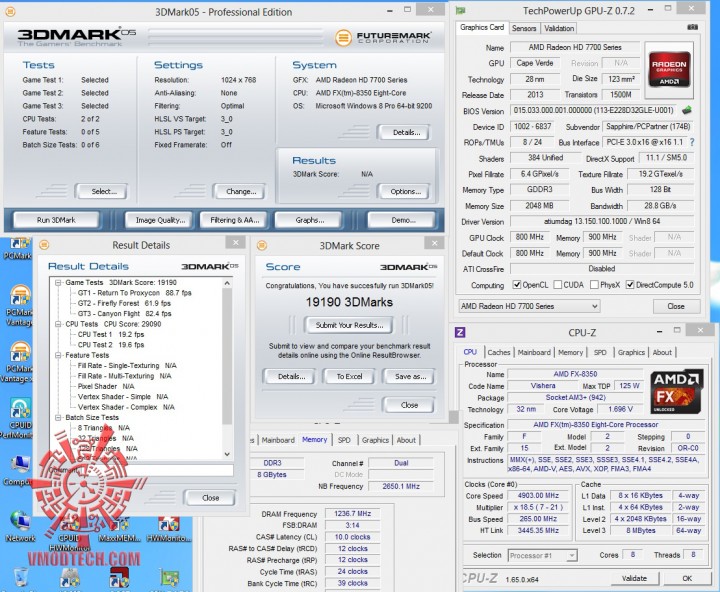The height and width of the screenshot is (592, 720).
Task: Click system Details button in 3DMark05
Action: coord(406,132)
